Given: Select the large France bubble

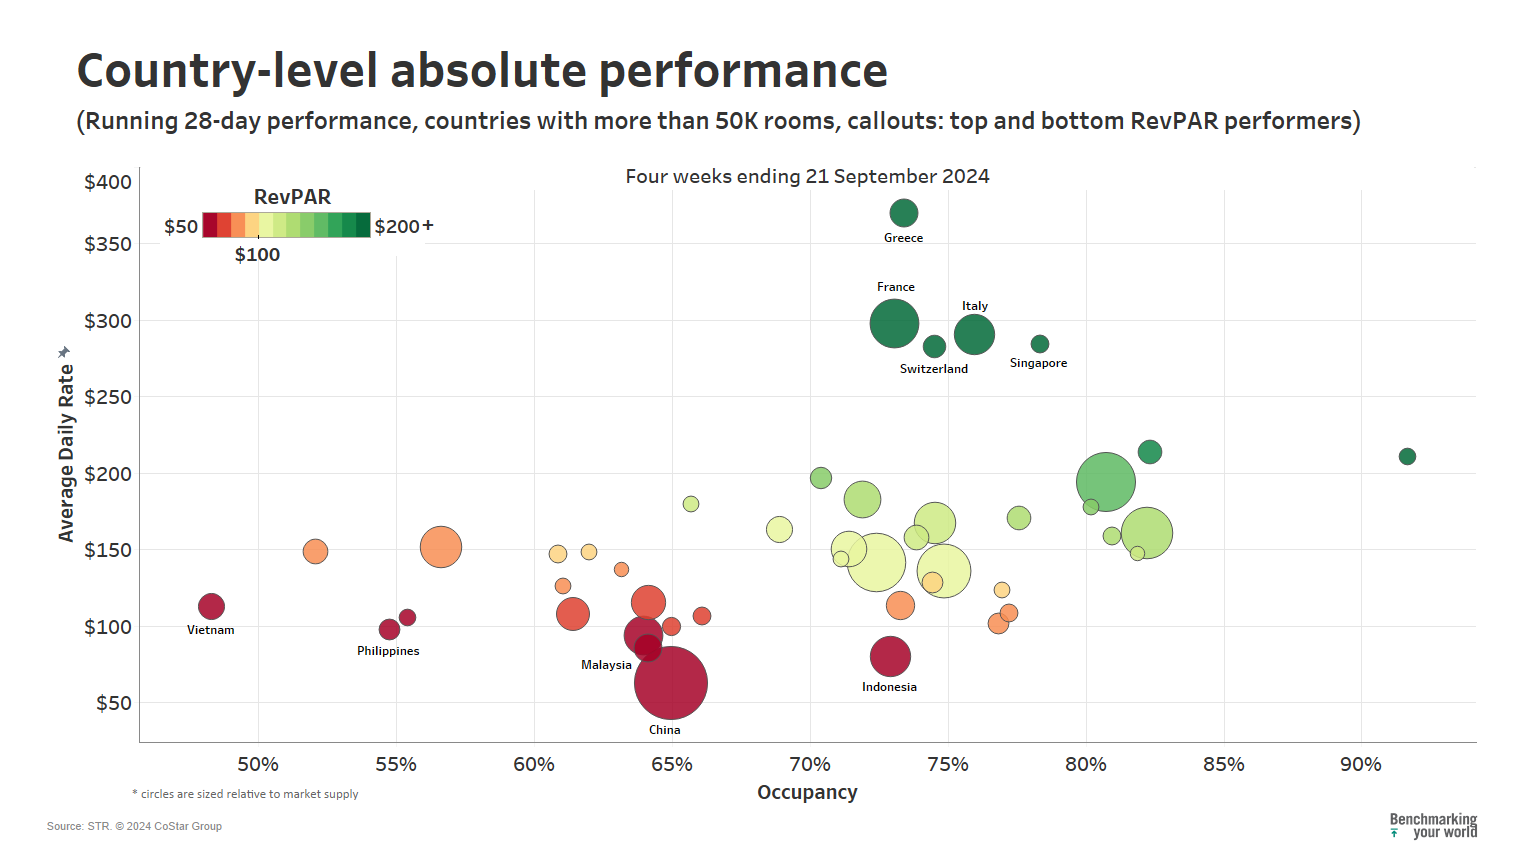Looking at the screenshot, I should pos(894,324).
